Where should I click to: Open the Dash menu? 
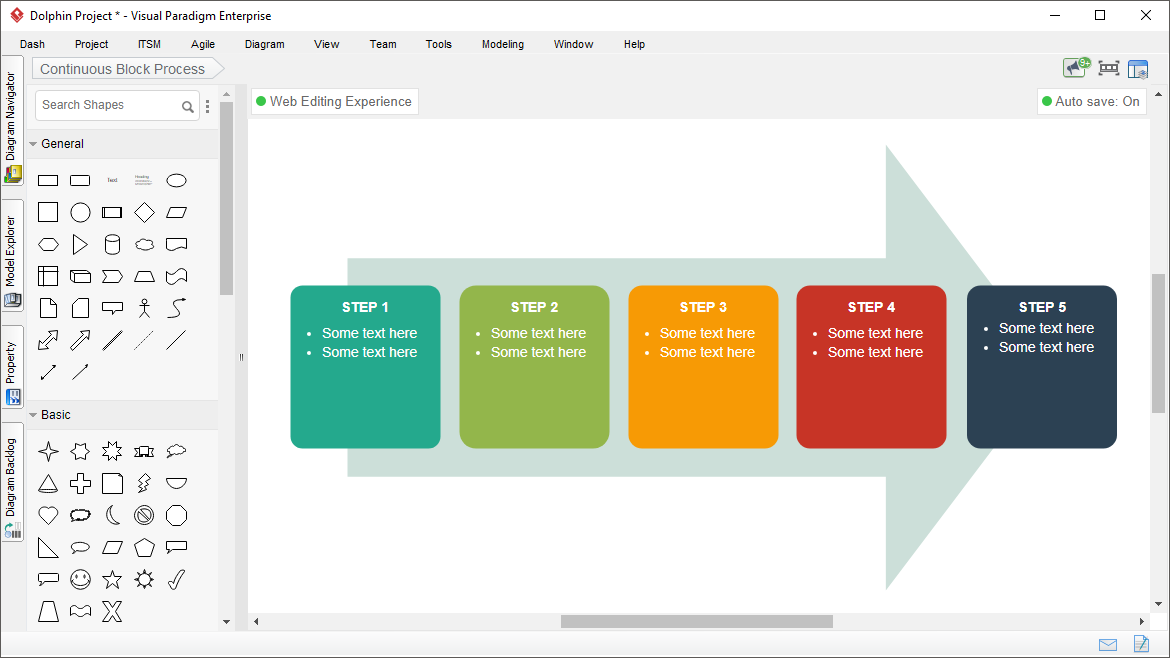pyautogui.click(x=32, y=44)
